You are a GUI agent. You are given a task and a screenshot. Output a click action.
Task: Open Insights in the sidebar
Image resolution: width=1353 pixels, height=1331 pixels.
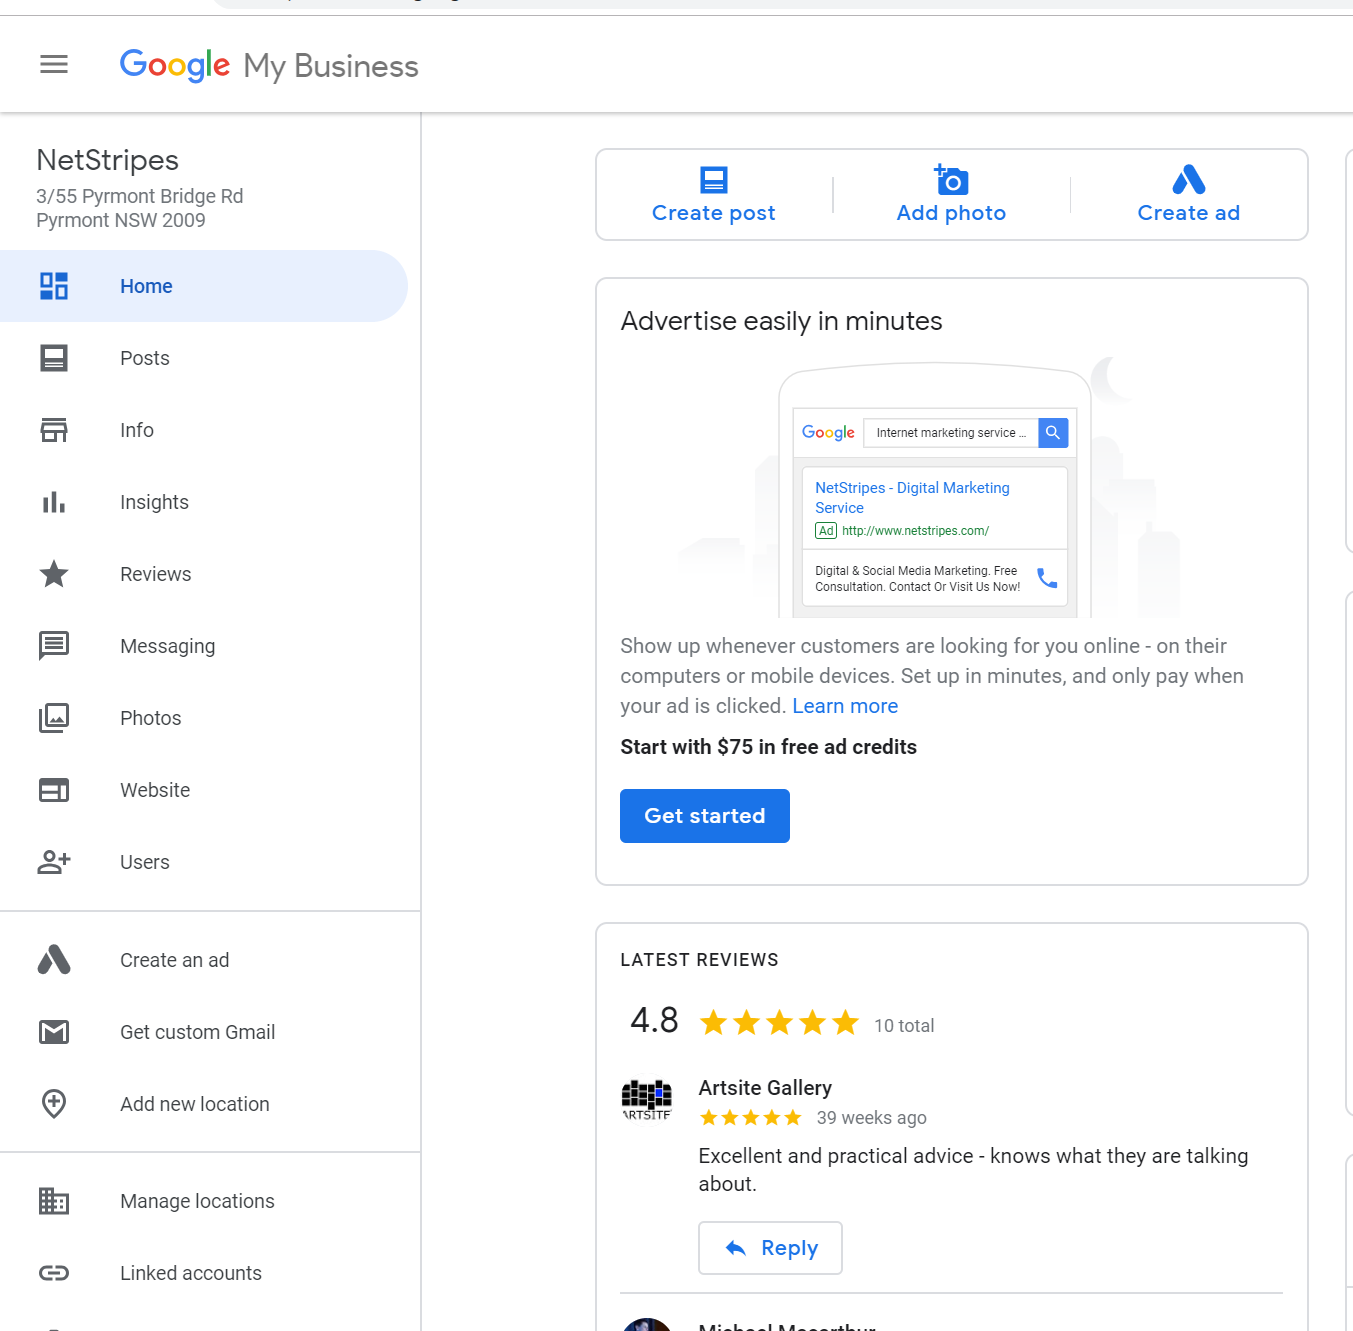click(204, 502)
